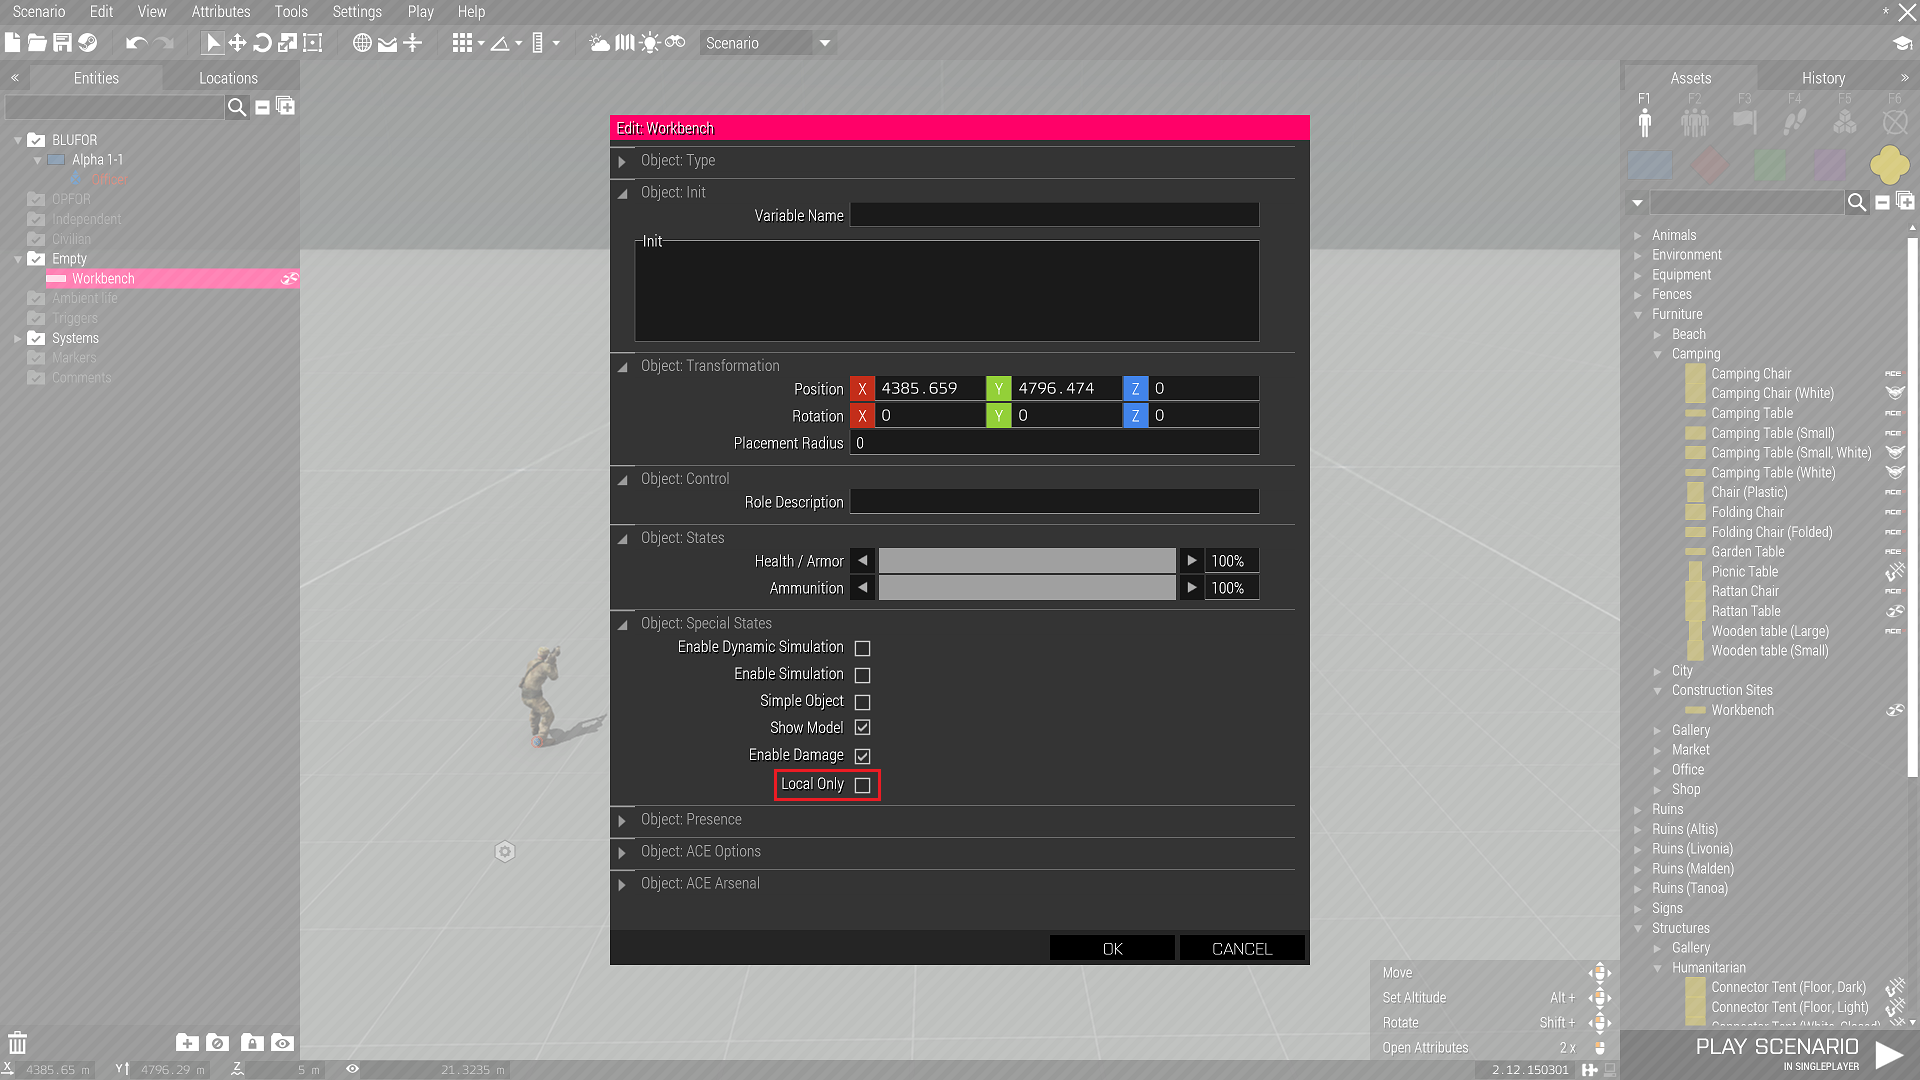Expand all entities in left panel
1920x1080 pixels.
[285, 106]
